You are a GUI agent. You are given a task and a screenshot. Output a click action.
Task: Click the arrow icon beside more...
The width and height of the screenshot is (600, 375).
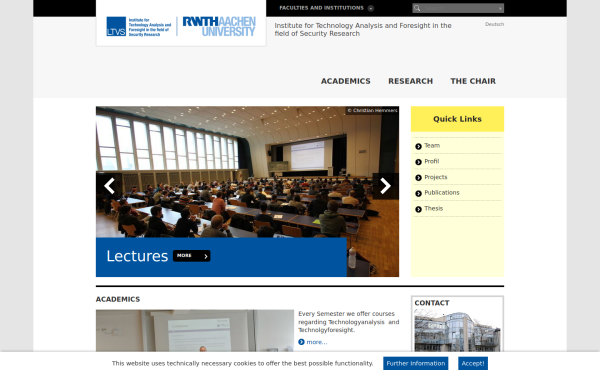(301, 342)
